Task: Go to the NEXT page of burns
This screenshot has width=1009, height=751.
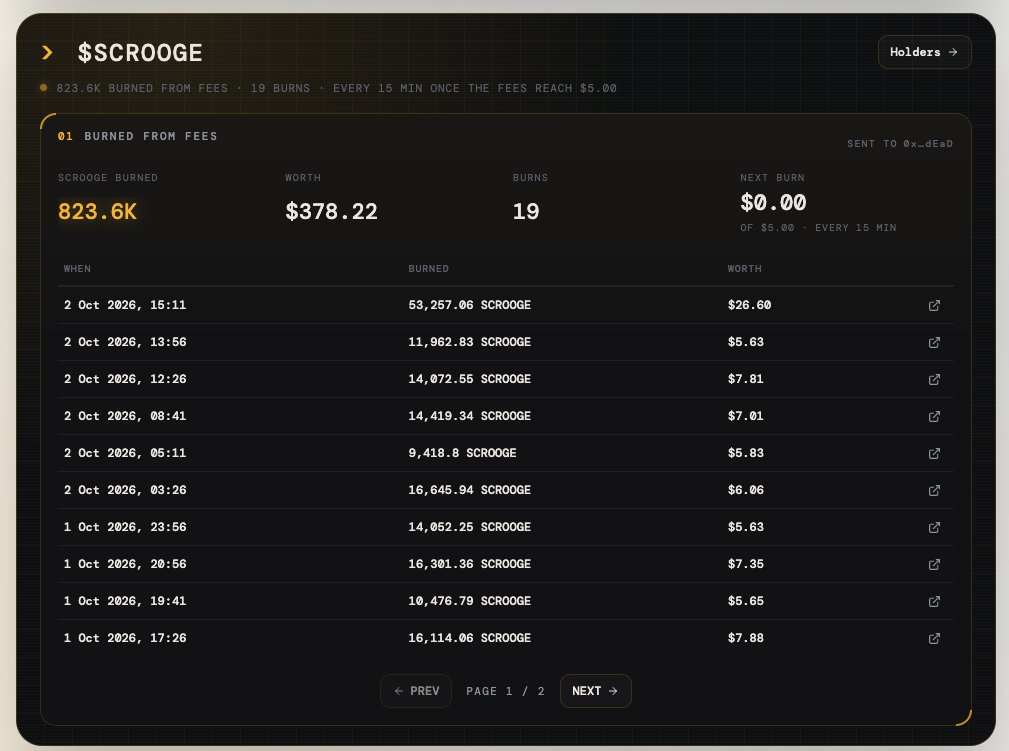Action: tap(595, 691)
